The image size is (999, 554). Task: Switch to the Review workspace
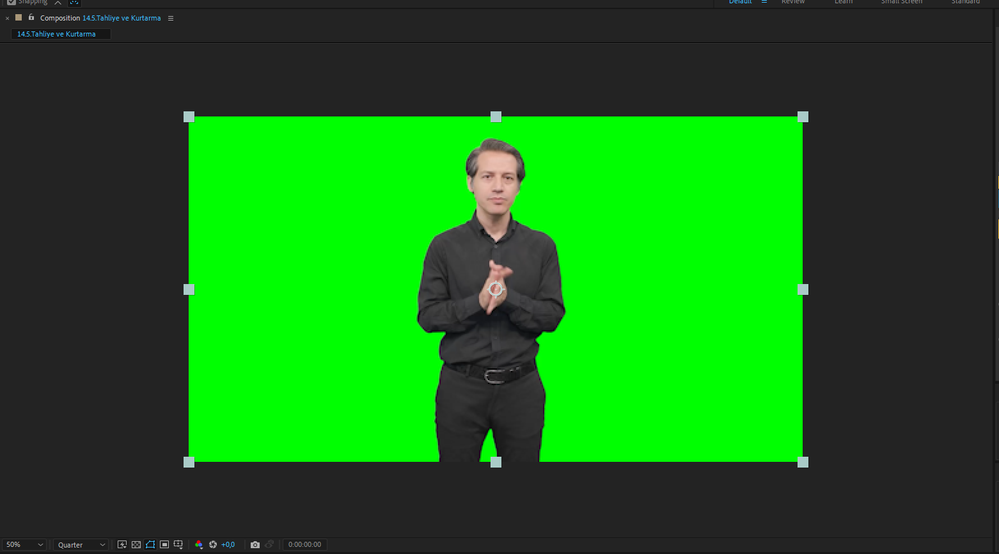pyautogui.click(x=793, y=2)
